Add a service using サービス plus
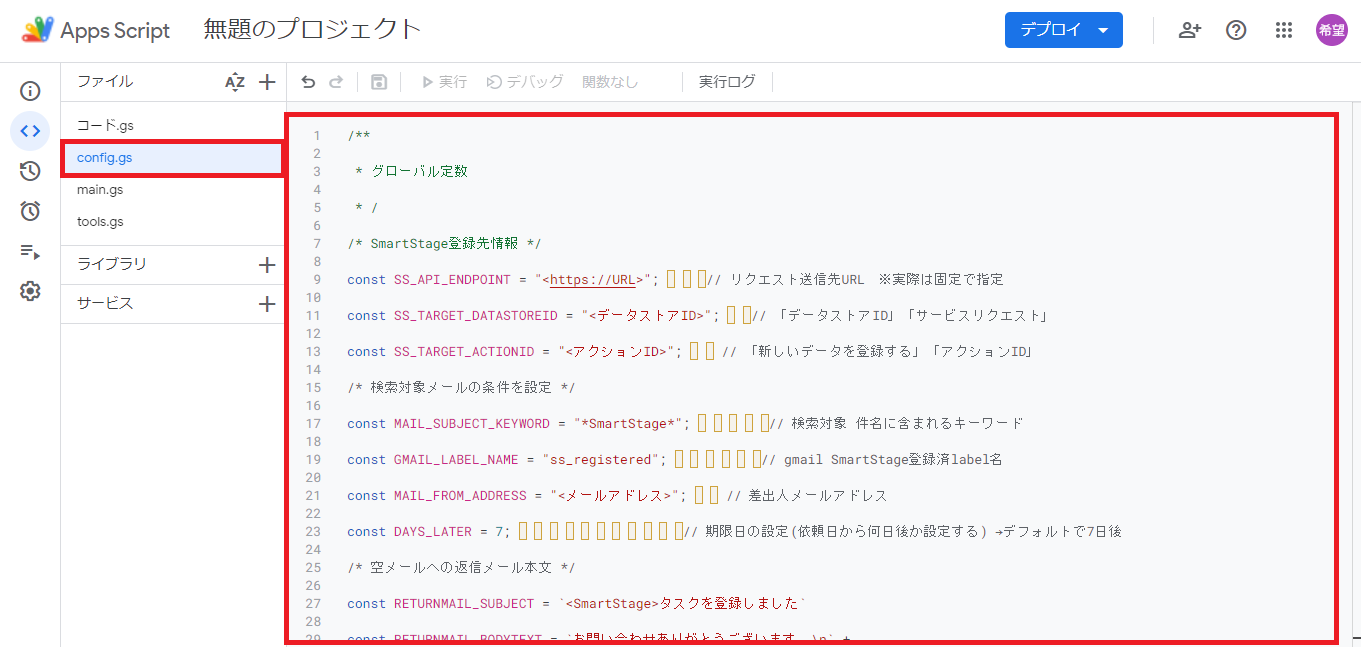 click(x=267, y=304)
